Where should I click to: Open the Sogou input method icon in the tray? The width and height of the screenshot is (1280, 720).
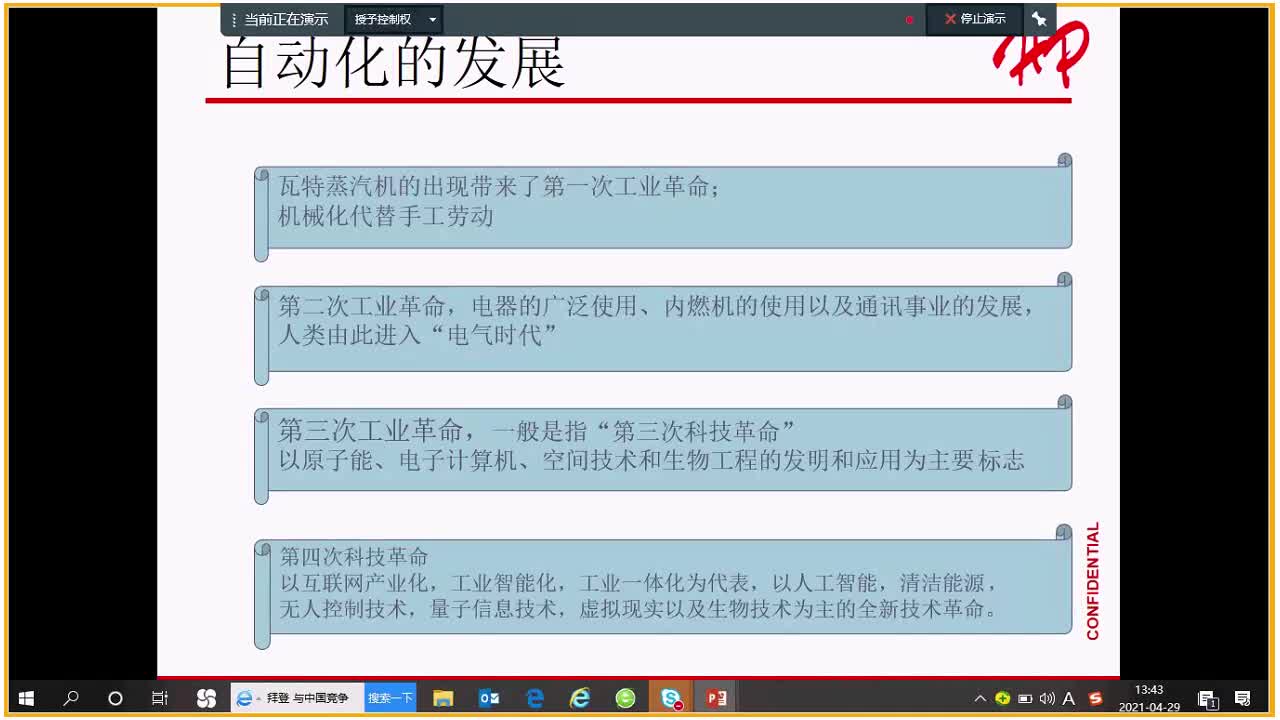point(1095,698)
